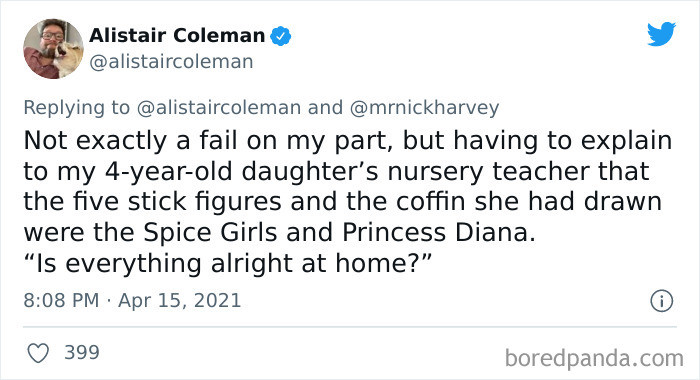Image resolution: width=700 pixels, height=380 pixels.
Task: Open the @mrnickharvey mention link
Action: [x=424, y=108]
